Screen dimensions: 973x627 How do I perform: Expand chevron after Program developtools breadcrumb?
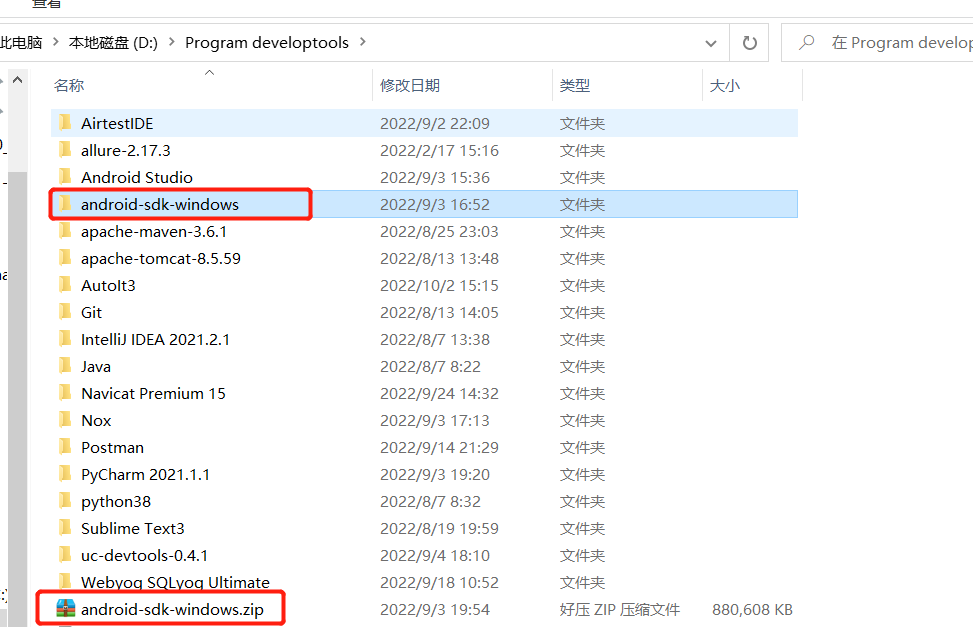(x=362, y=42)
